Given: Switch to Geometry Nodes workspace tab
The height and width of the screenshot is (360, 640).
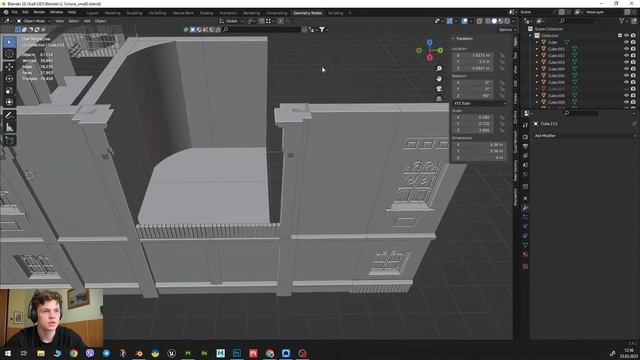Looking at the screenshot, I should tap(307, 13).
